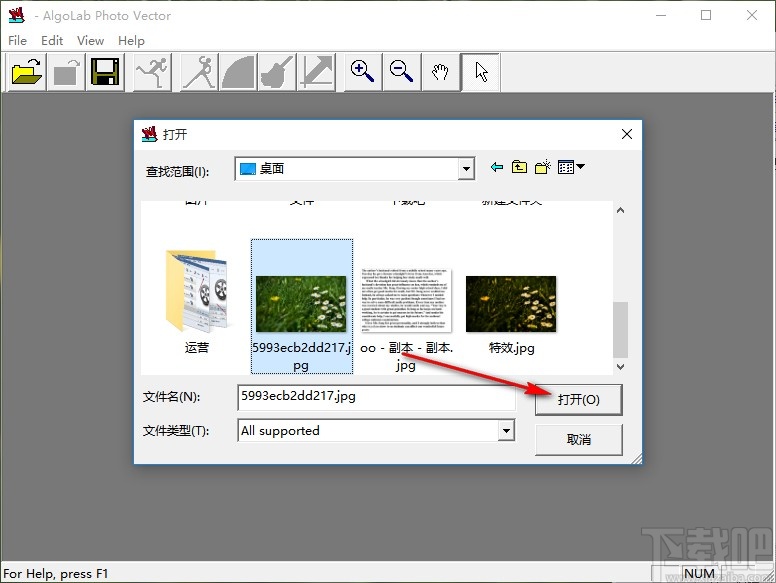This screenshot has height=583, width=776.
Task: Select the 5993ecb2dd217.jpg thumbnail
Action: point(302,306)
